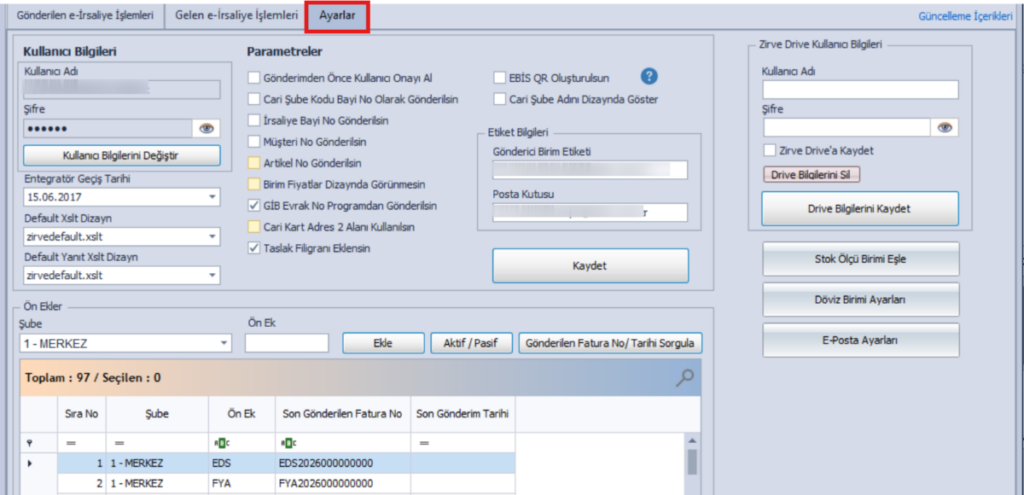Sort by Son Gönderim Tarihi header

click(463, 414)
